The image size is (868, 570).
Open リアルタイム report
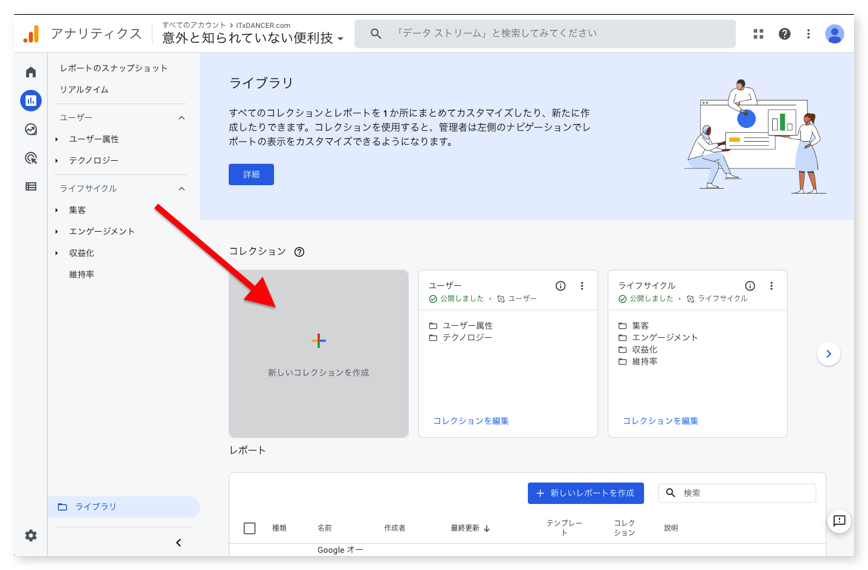(x=84, y=90)
